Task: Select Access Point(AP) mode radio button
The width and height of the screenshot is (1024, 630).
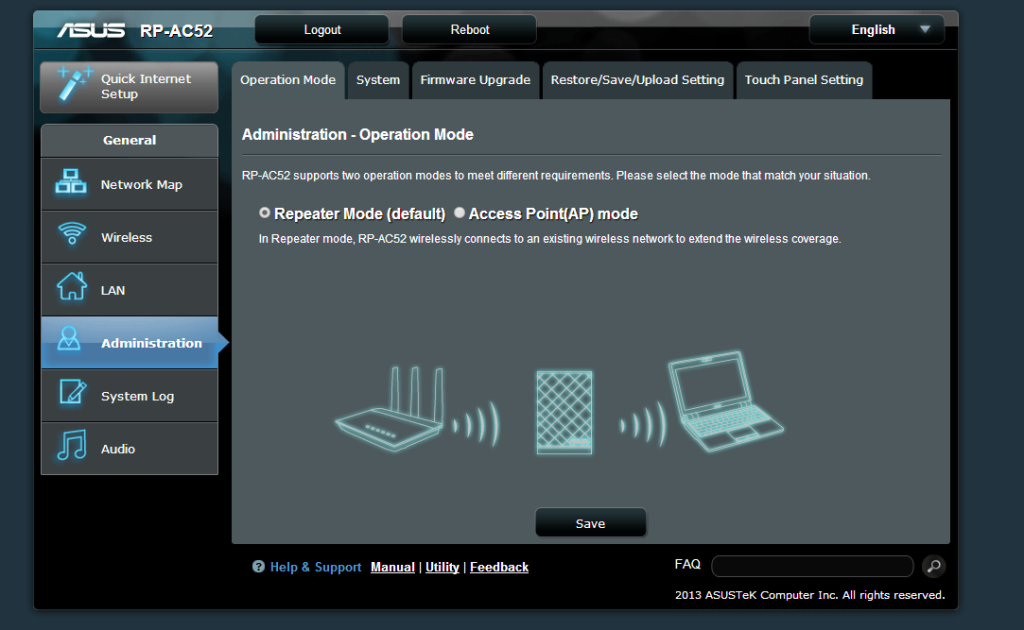Action: [459, 213]
